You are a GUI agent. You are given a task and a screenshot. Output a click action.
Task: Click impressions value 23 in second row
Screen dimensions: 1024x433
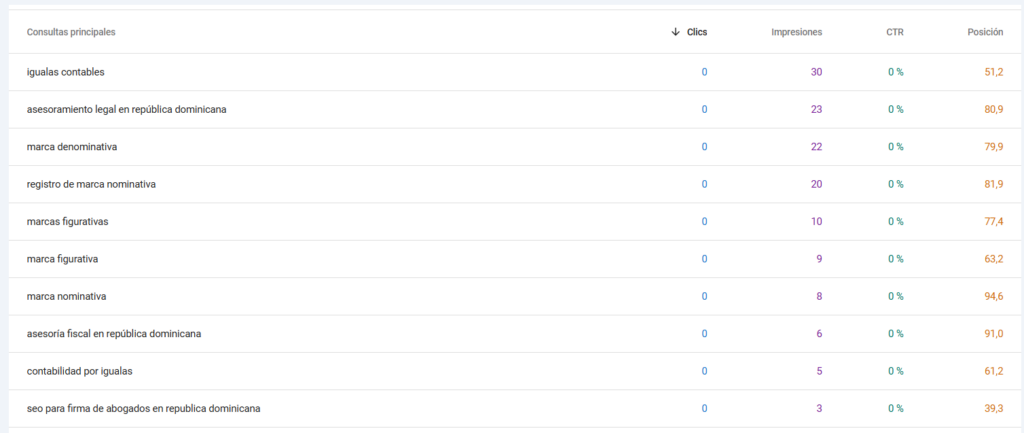click(816, 110)
